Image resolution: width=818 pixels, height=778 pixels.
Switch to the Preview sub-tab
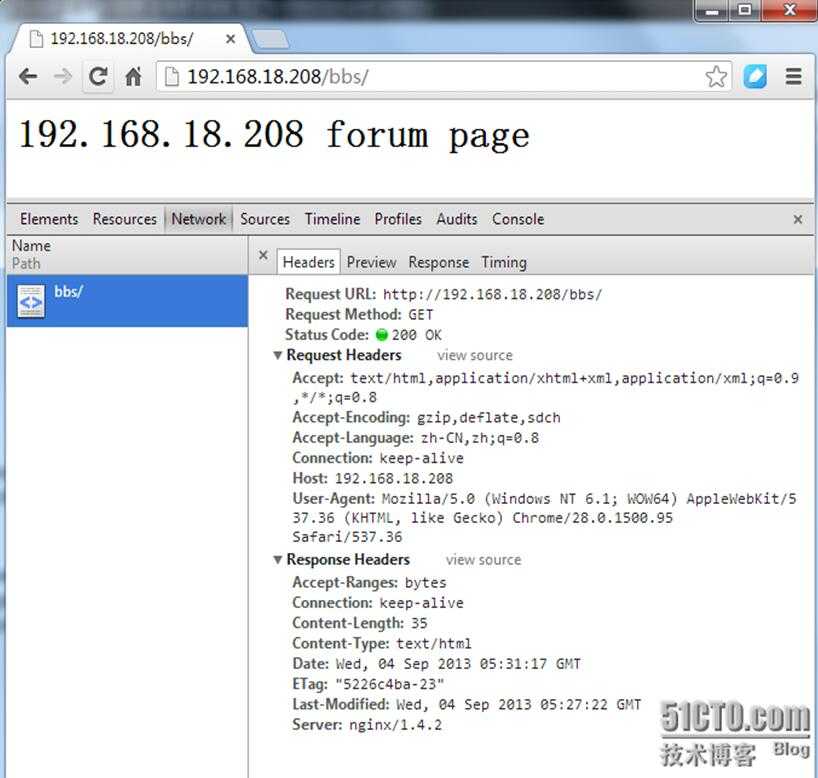click(x=371, y=262)
